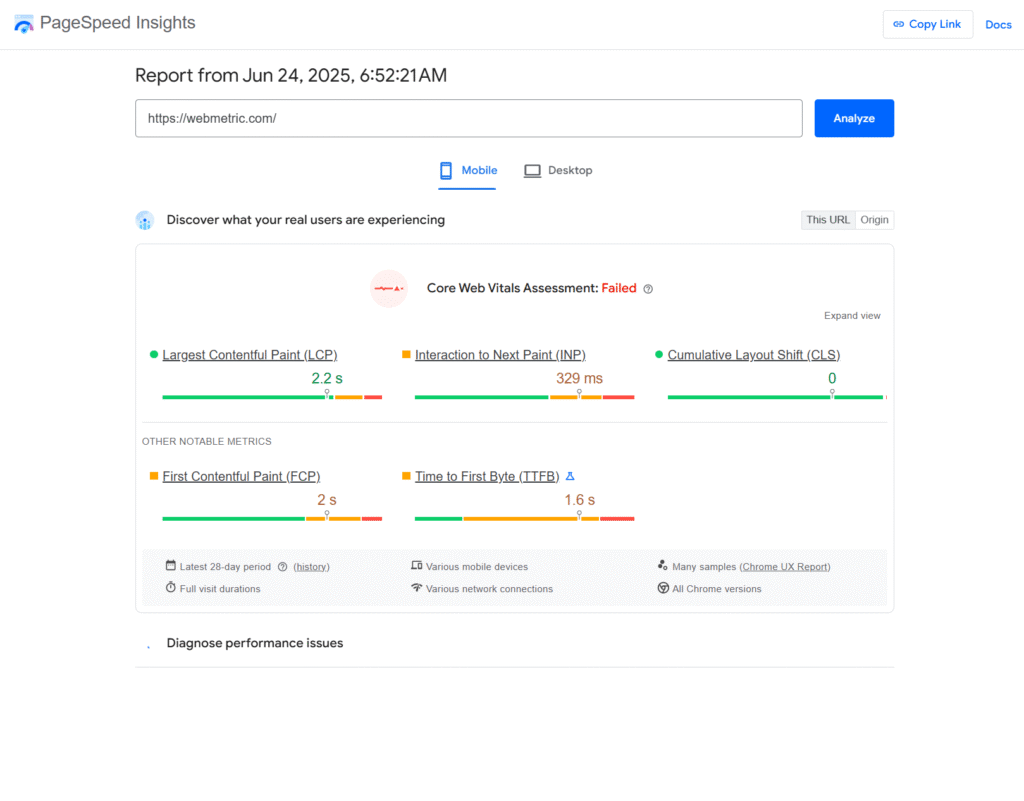Click the Core Web Vitals failed pulse icon
This screenshot has height=801, width=1024.
(x=389, y=289)
